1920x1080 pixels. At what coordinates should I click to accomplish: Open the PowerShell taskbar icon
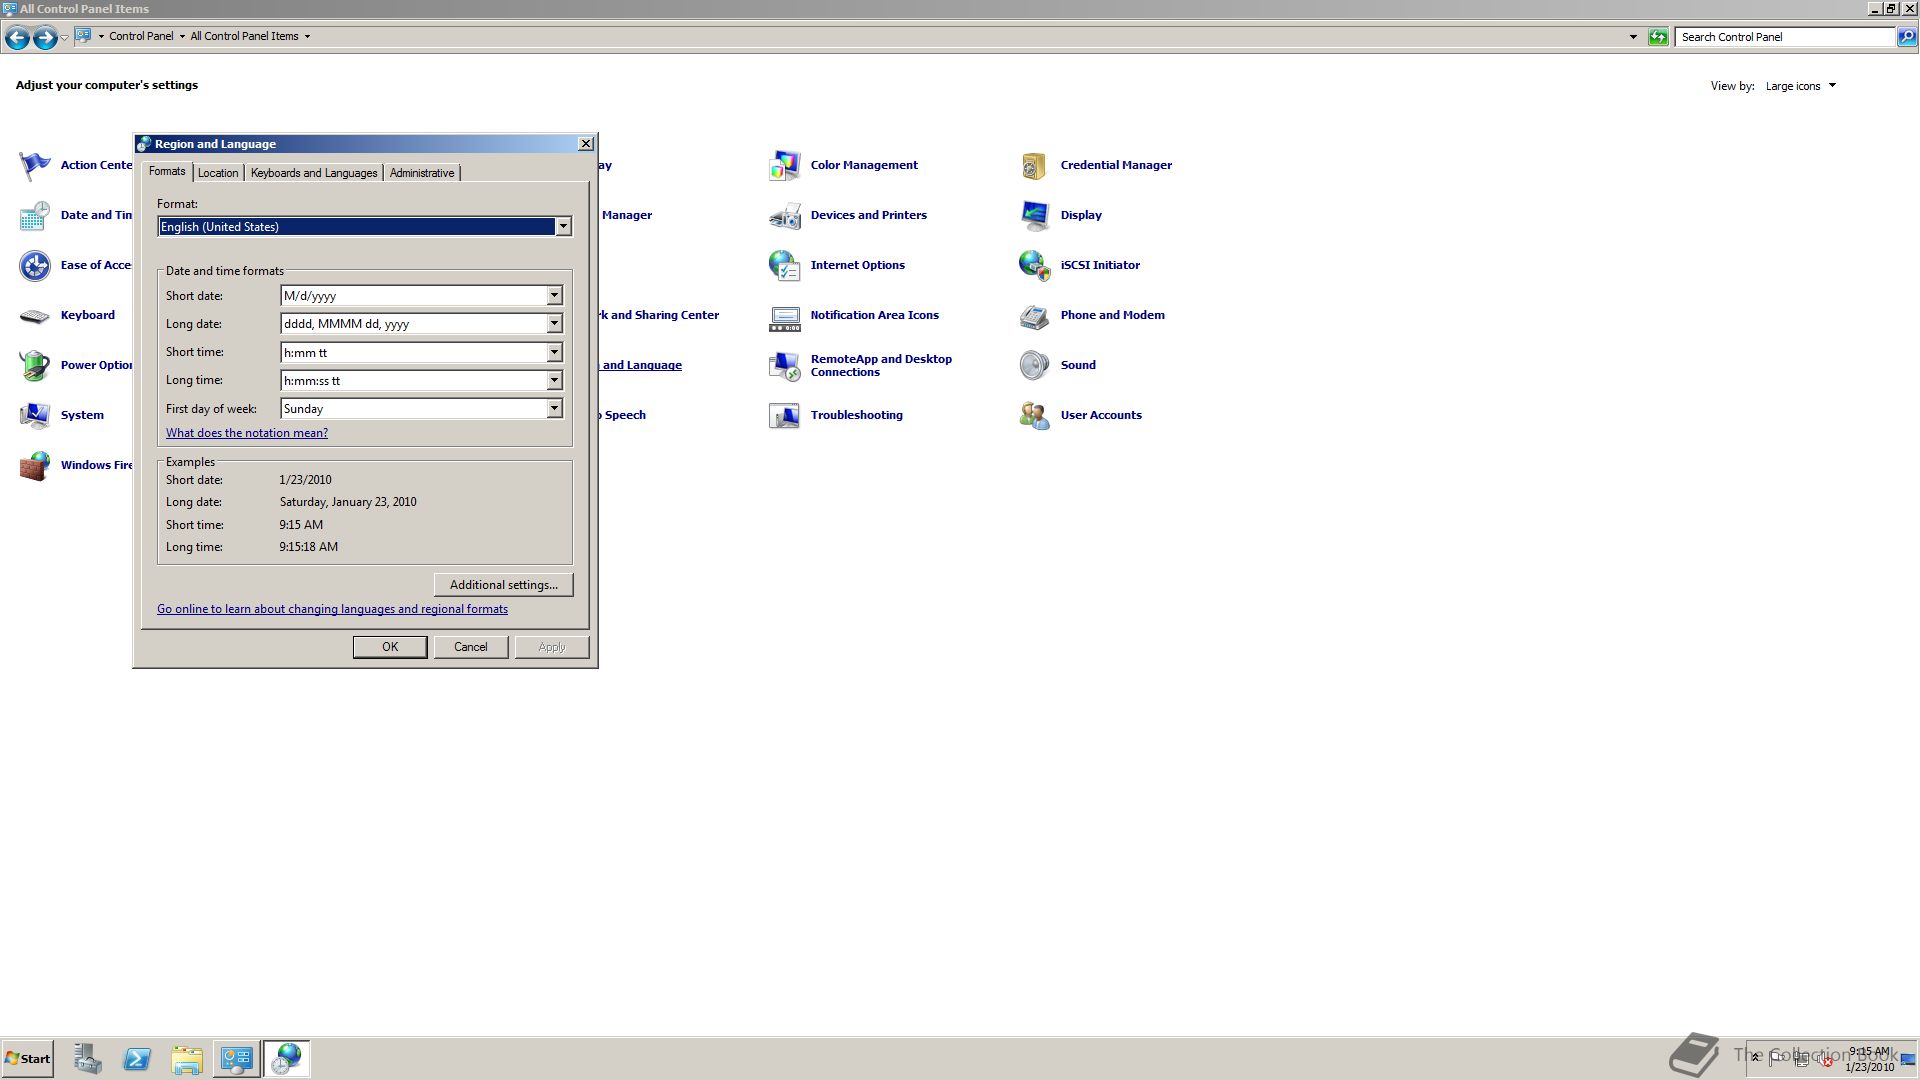coord(137,1059)
